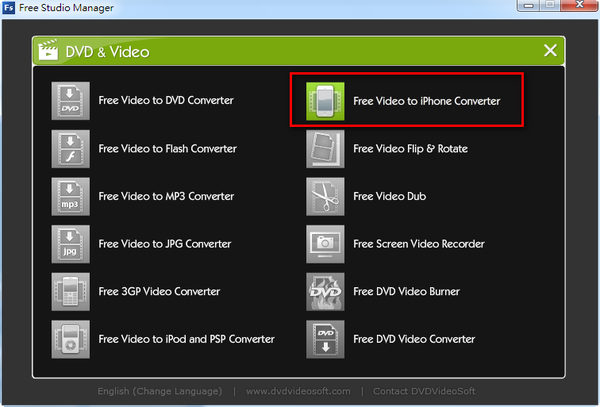Viewport: 600px width, 407px height.
Task: Visit the www.dvdvideosoft.com link
Action: click(298, 391)
